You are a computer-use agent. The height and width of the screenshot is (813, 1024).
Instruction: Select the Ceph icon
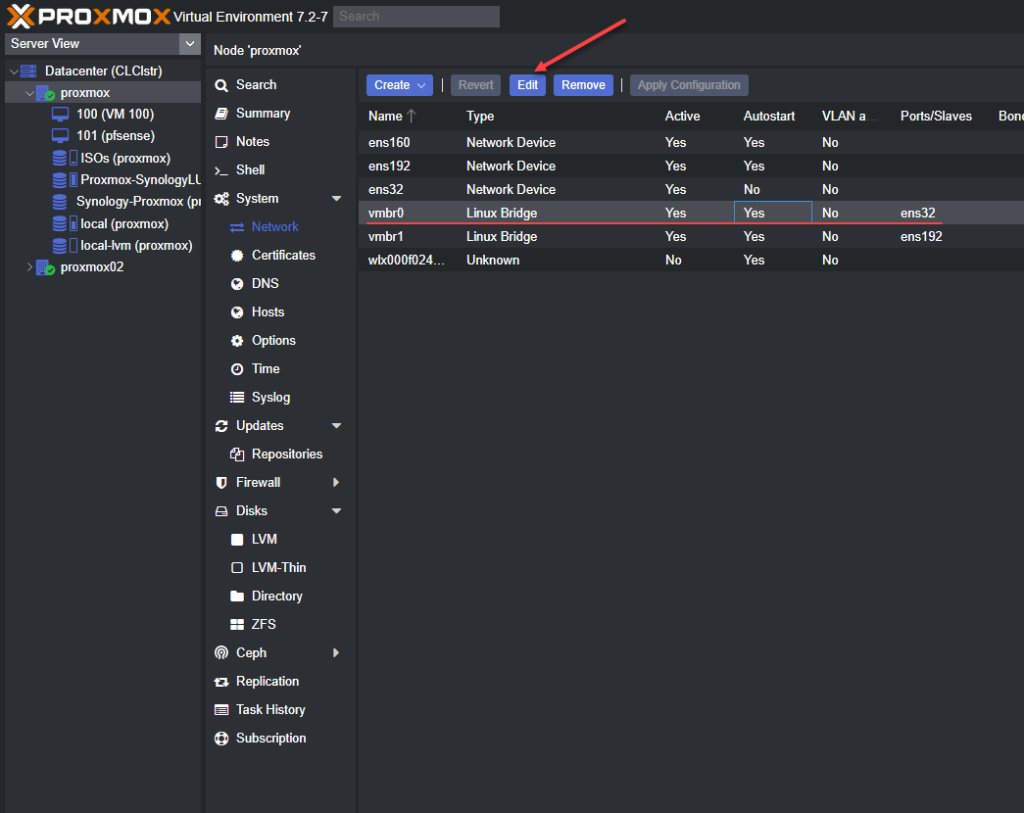[221, 653]
